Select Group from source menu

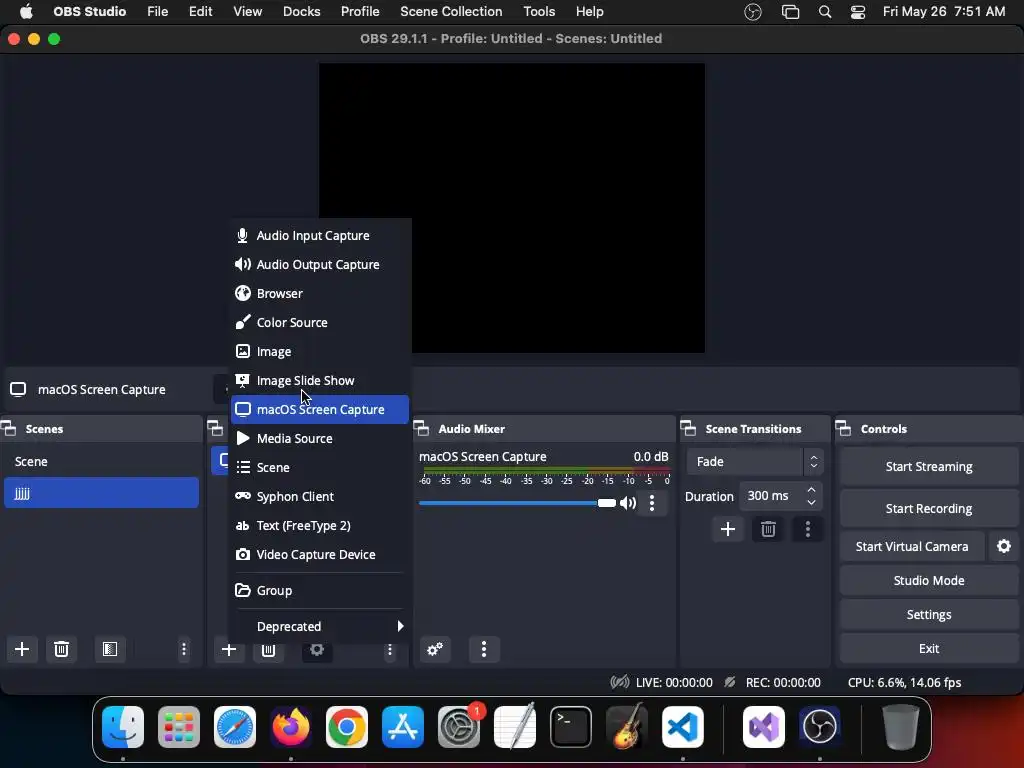[x=320, y=590]
